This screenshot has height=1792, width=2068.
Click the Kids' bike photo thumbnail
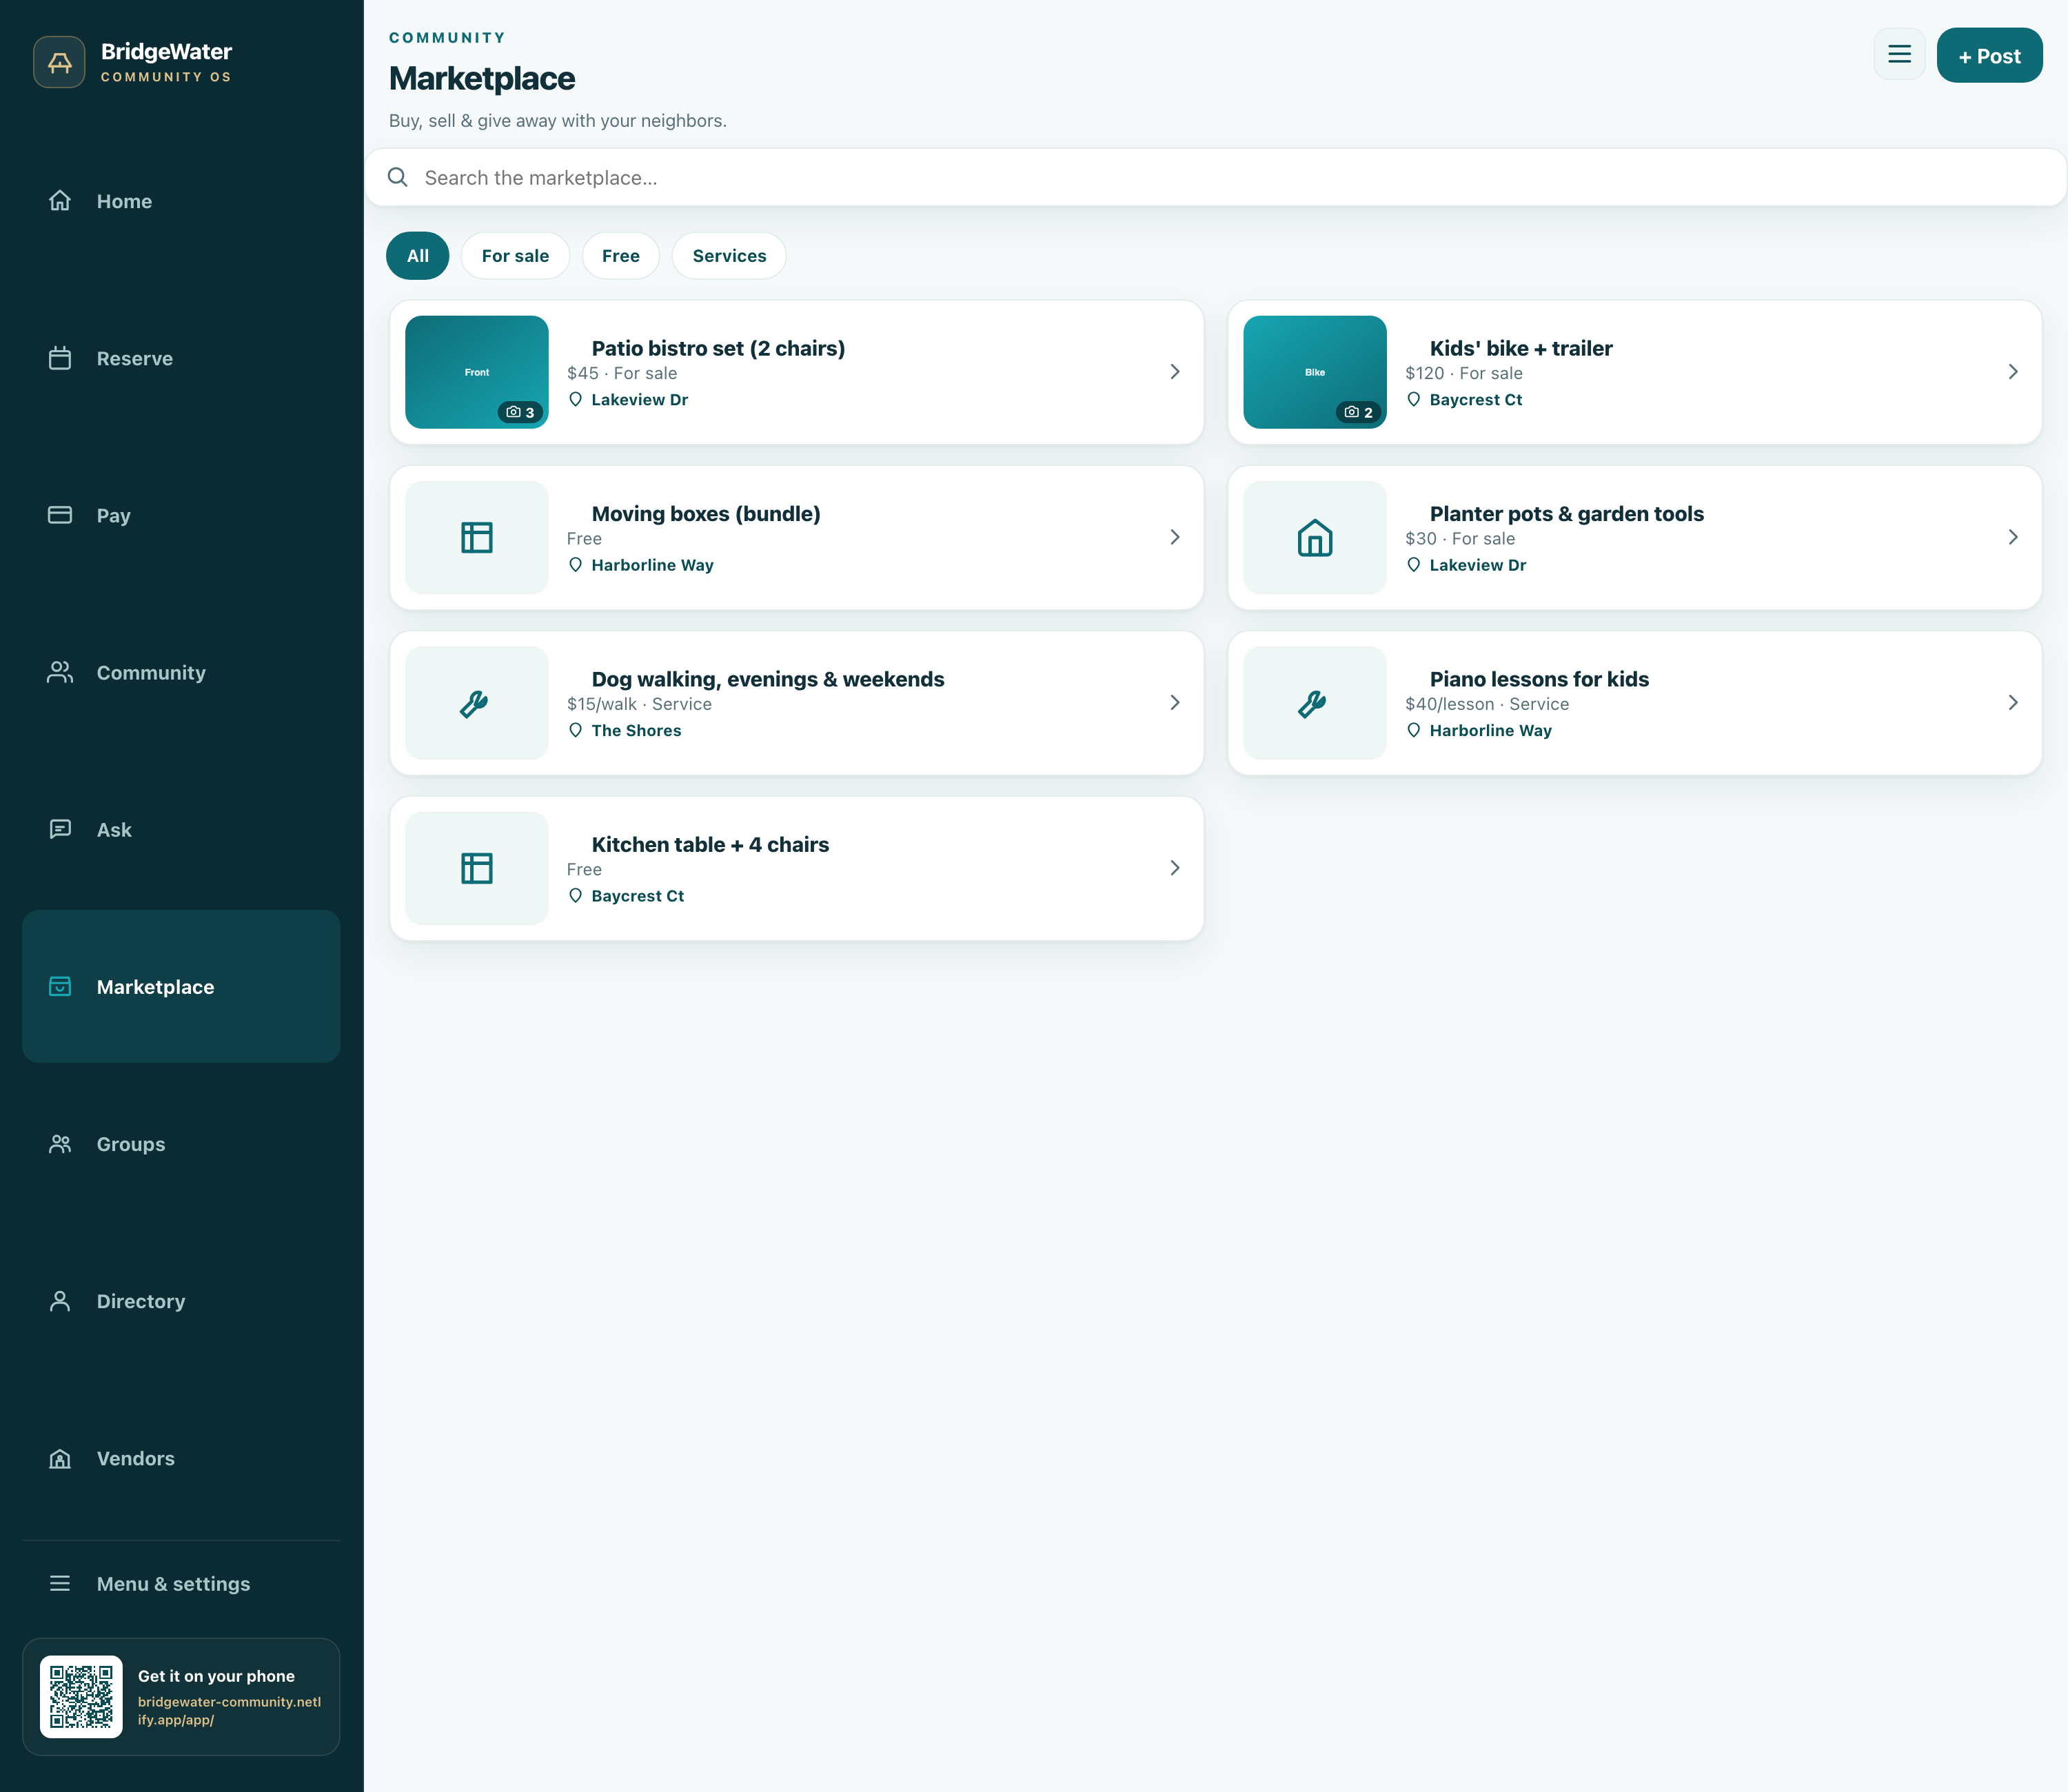pos(1315,372)
